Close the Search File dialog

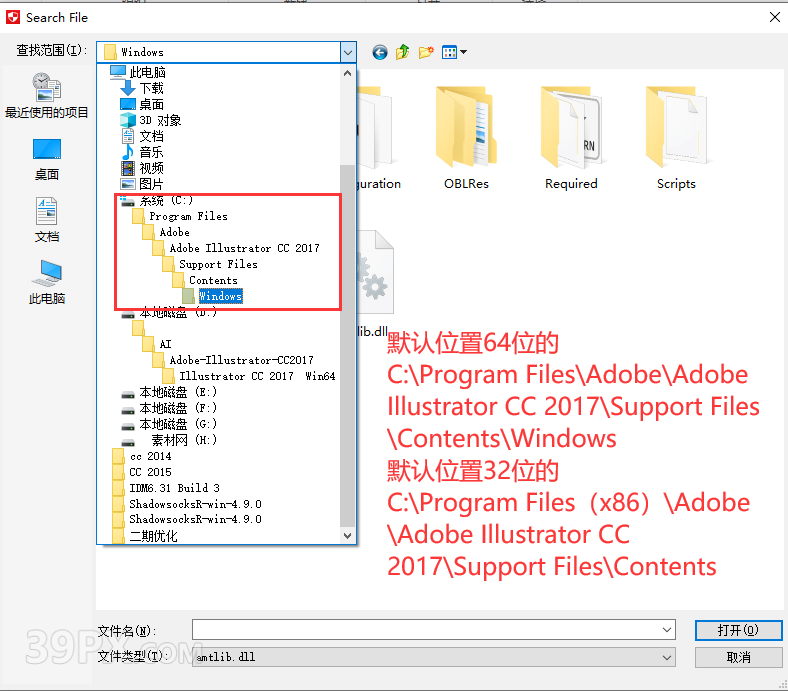pos(774,17)
